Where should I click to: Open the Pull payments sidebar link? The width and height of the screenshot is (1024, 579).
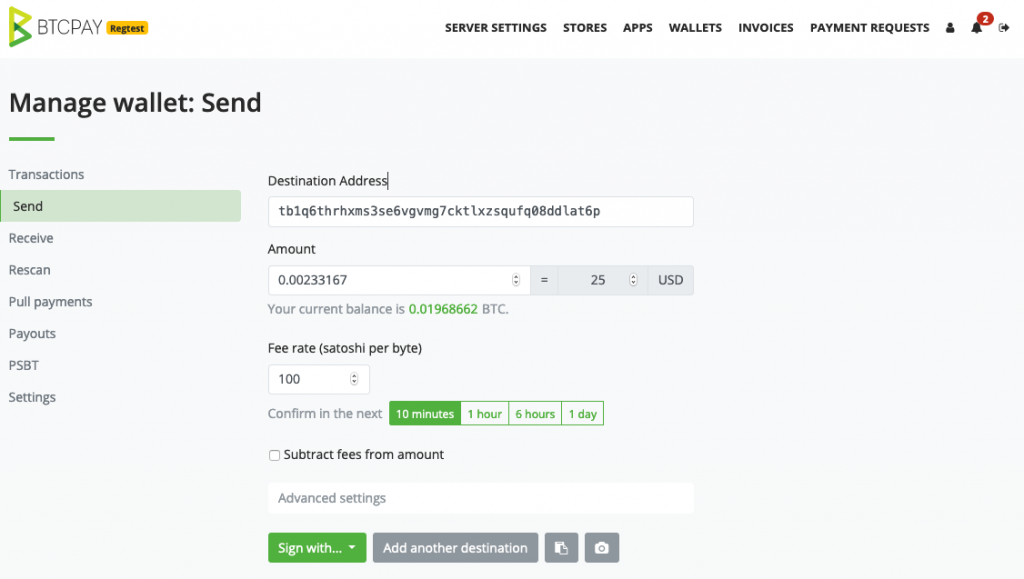(50, 302)
